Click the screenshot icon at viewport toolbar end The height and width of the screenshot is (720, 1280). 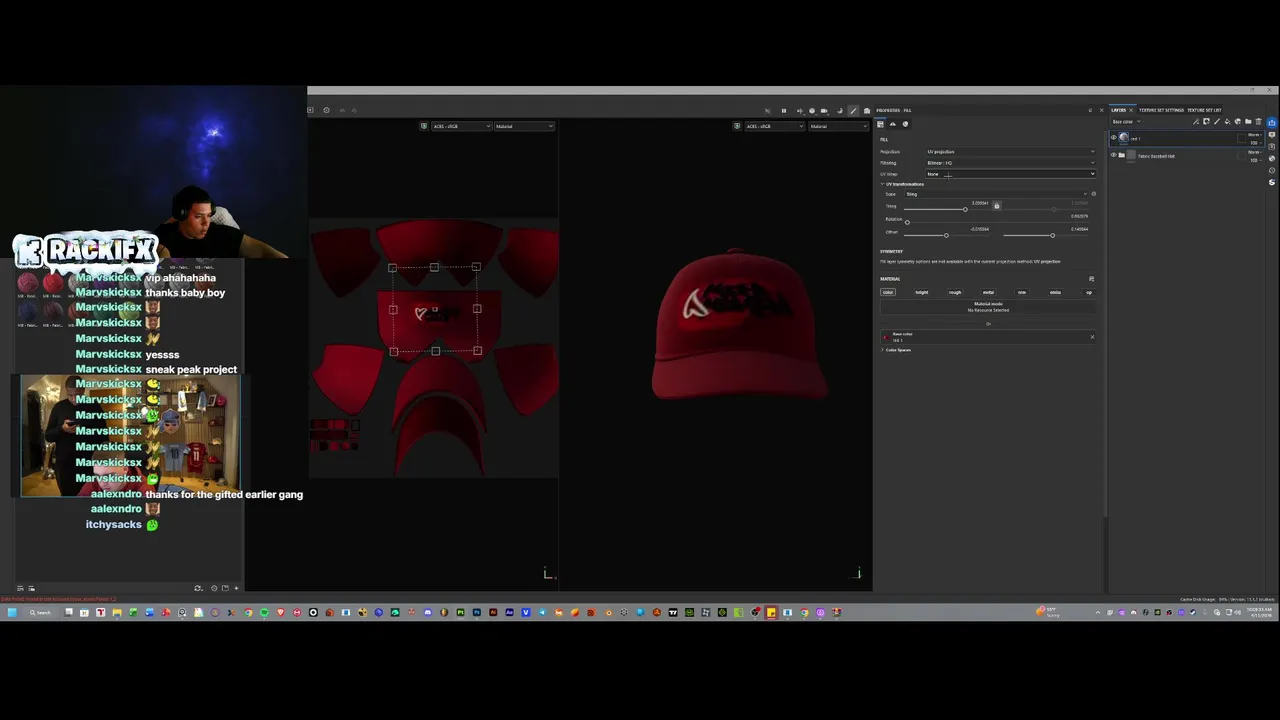pos(867,111)
